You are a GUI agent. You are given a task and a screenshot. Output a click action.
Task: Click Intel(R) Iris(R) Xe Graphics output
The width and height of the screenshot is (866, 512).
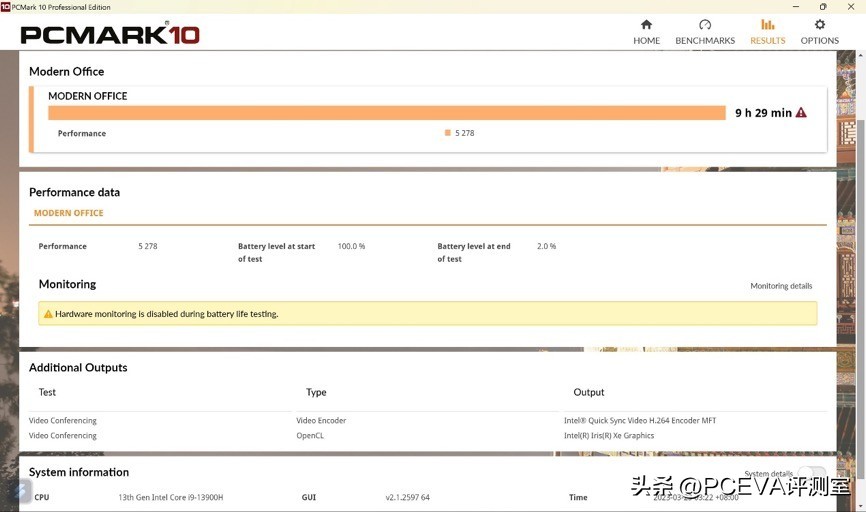coord(609,435)
